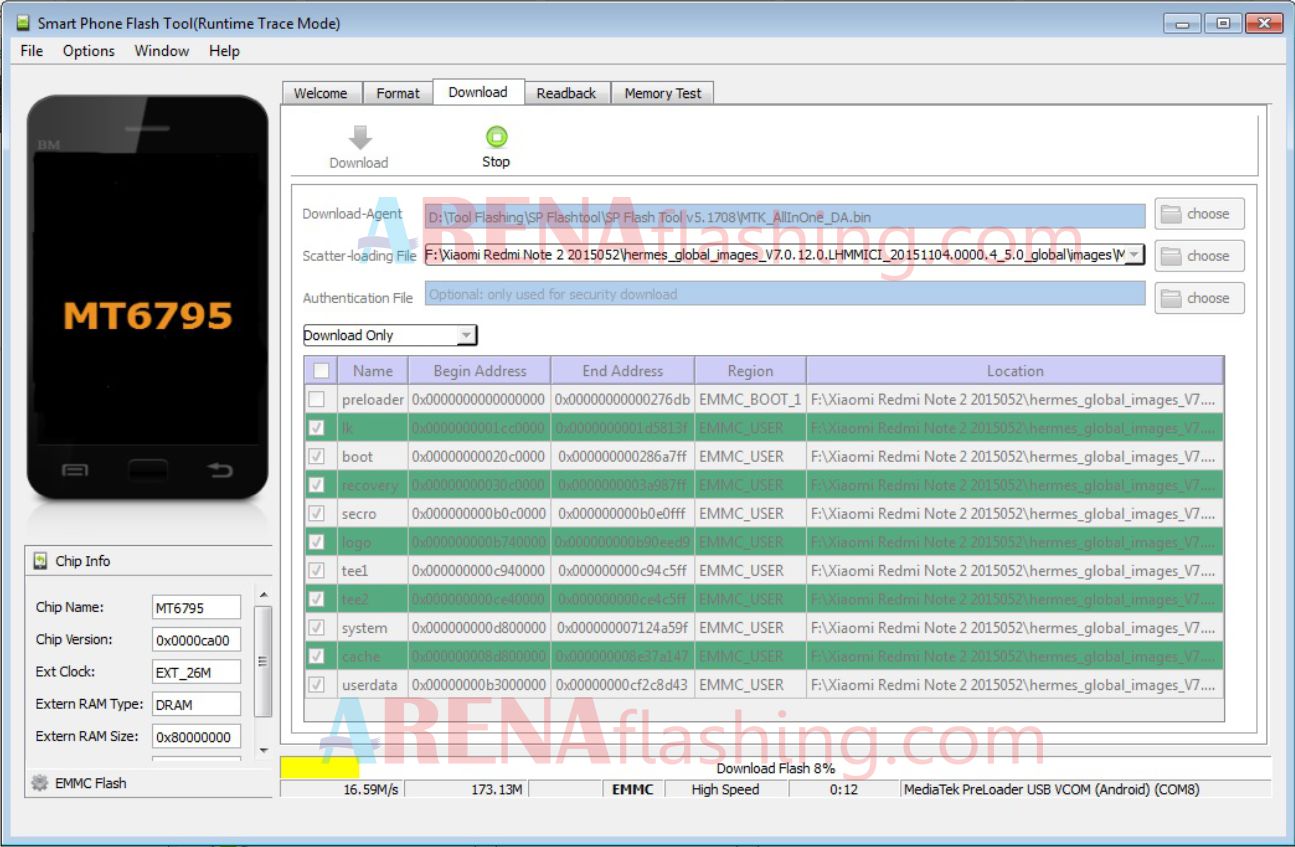Click the Region column header

click(x=751, y=371)
